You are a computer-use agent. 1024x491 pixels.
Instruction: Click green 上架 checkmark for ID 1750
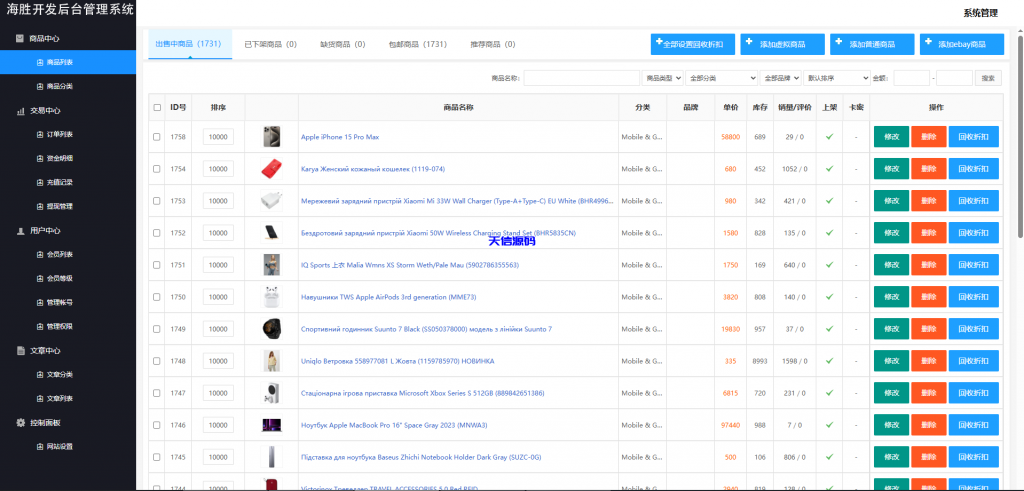[829, 296]
